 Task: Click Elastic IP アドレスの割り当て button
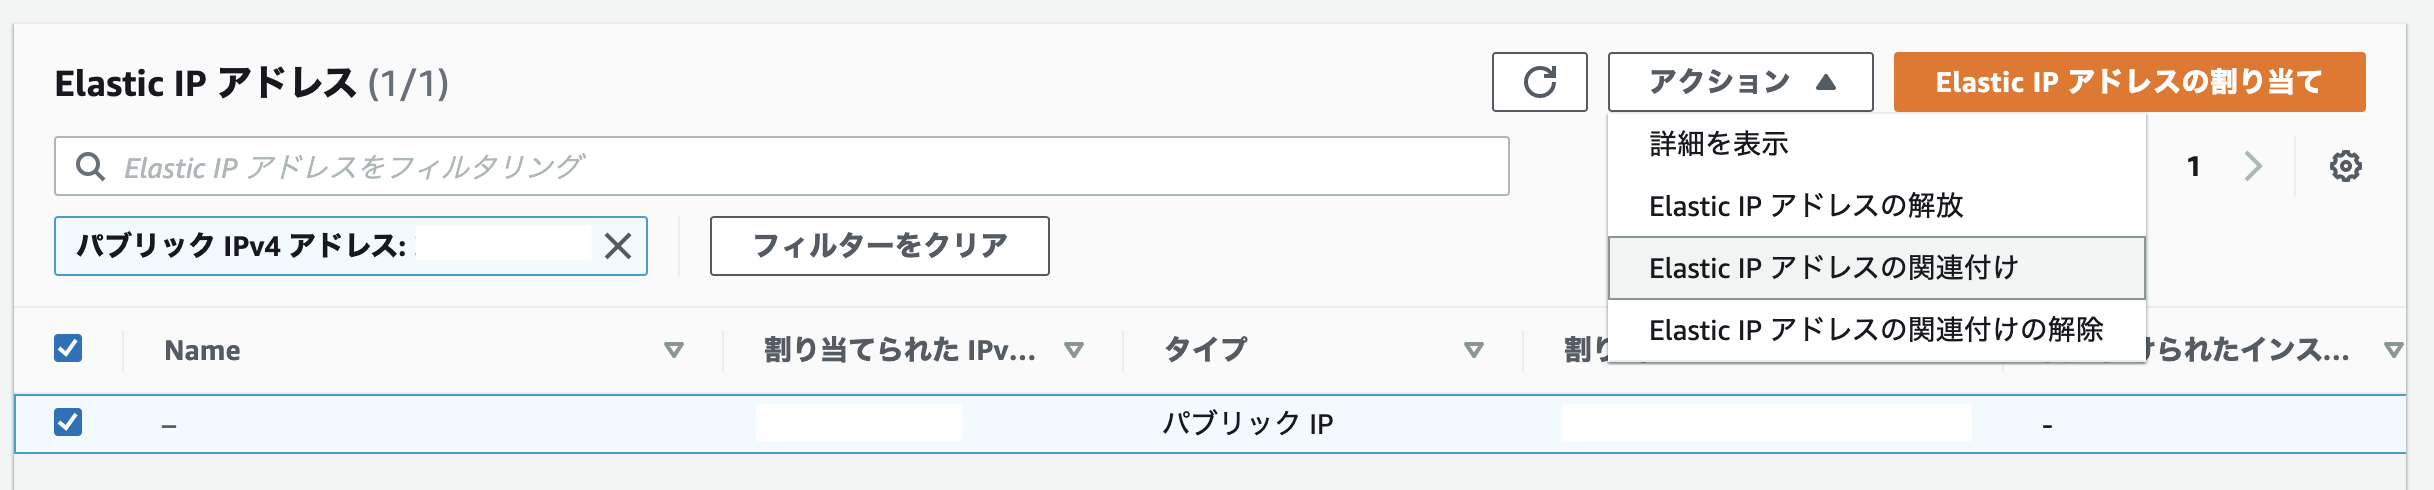(x=2129, y=82)
